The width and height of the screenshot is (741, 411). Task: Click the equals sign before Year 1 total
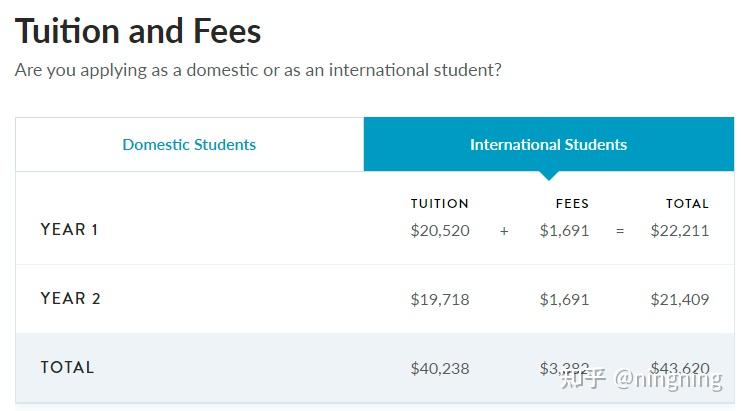620,231
